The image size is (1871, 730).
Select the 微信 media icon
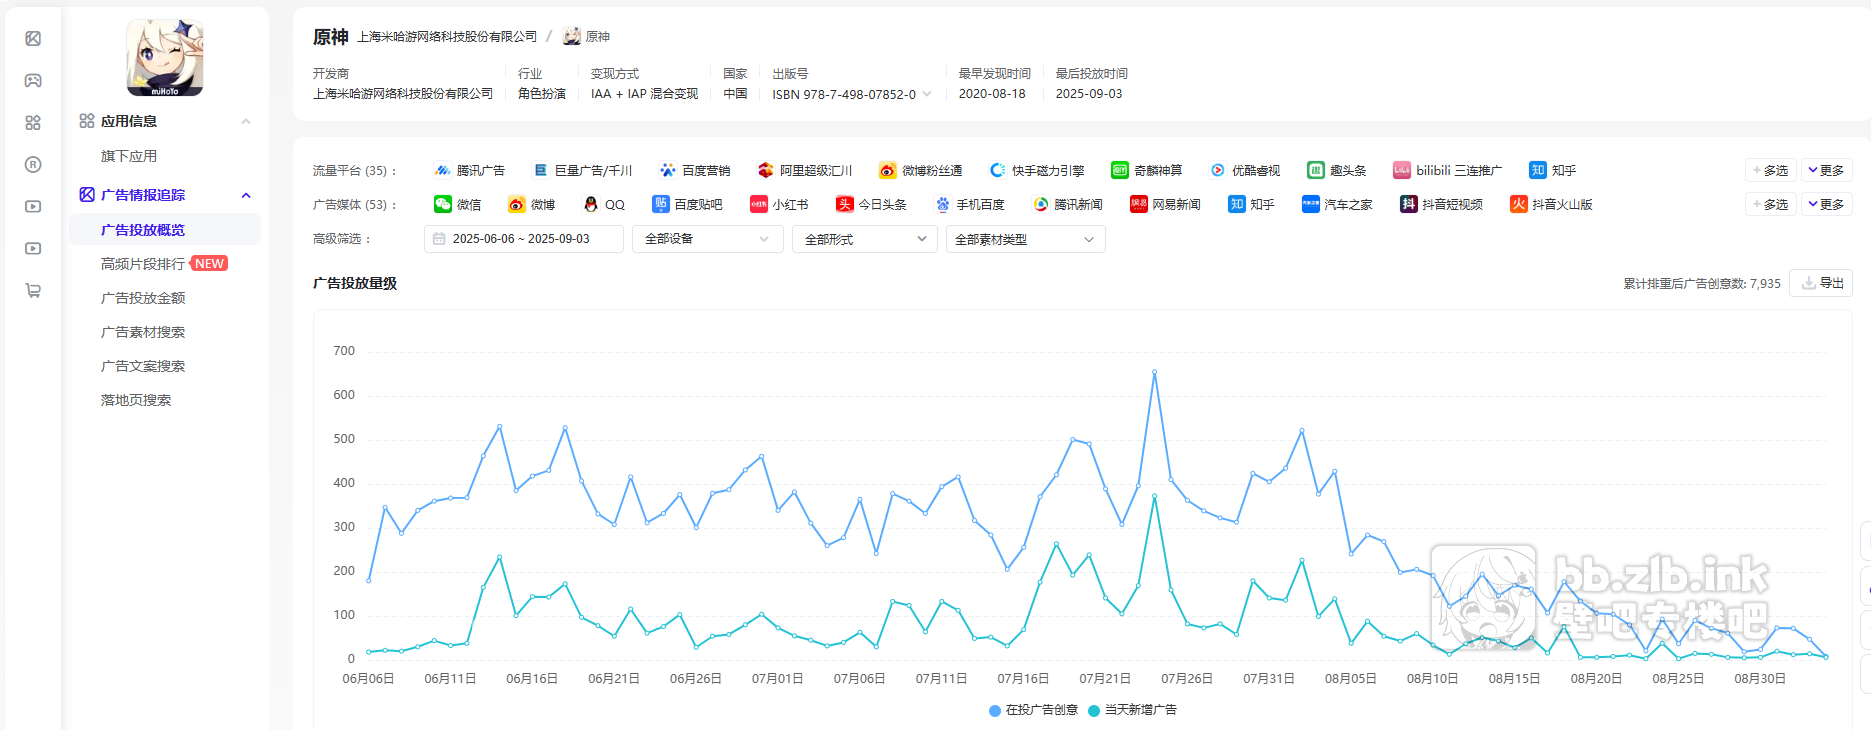pos(443,204)
